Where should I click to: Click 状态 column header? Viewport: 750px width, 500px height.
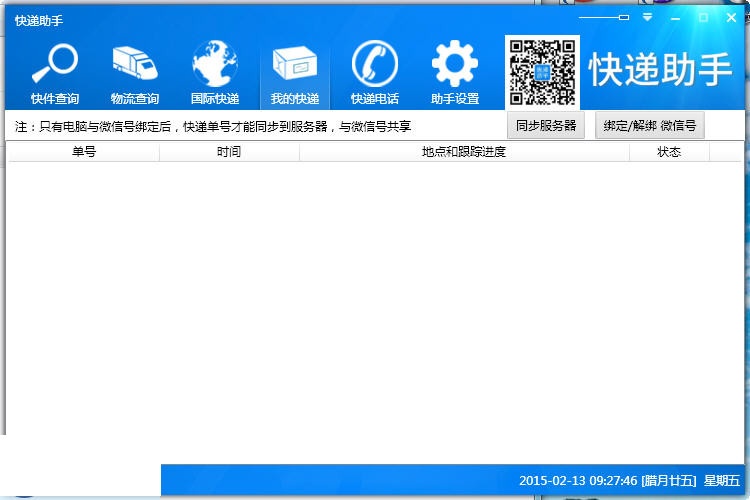coord(669,152)
